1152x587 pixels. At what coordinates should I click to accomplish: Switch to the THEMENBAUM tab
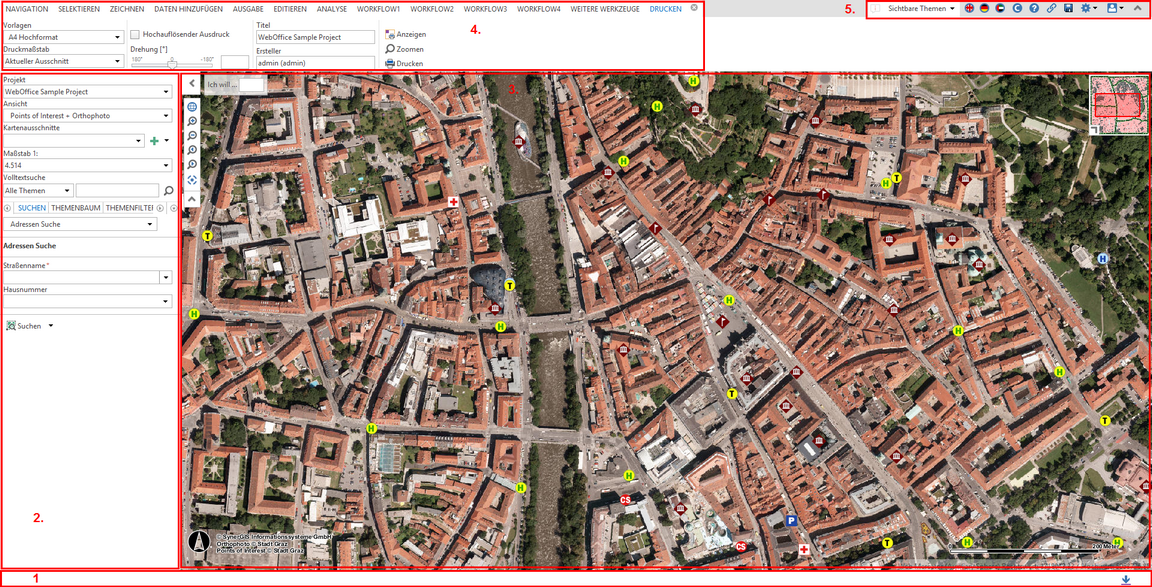click(76, 208)
